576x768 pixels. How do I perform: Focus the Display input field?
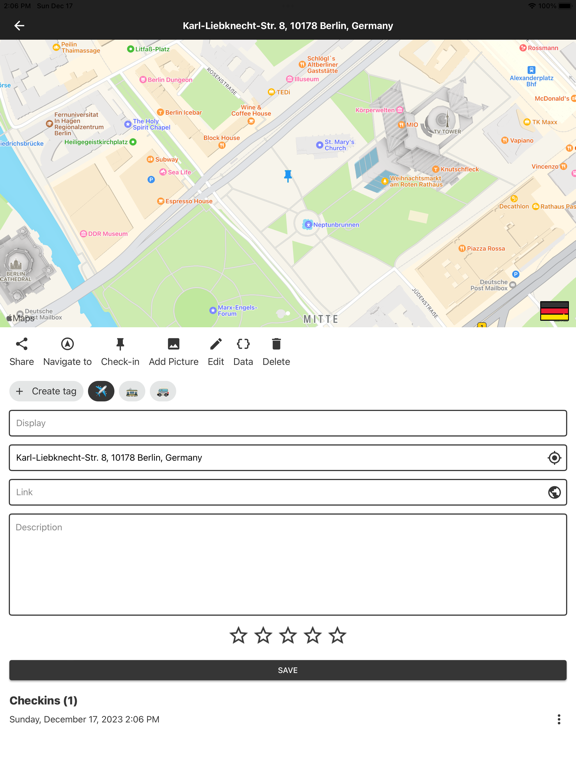coord(288,423)
